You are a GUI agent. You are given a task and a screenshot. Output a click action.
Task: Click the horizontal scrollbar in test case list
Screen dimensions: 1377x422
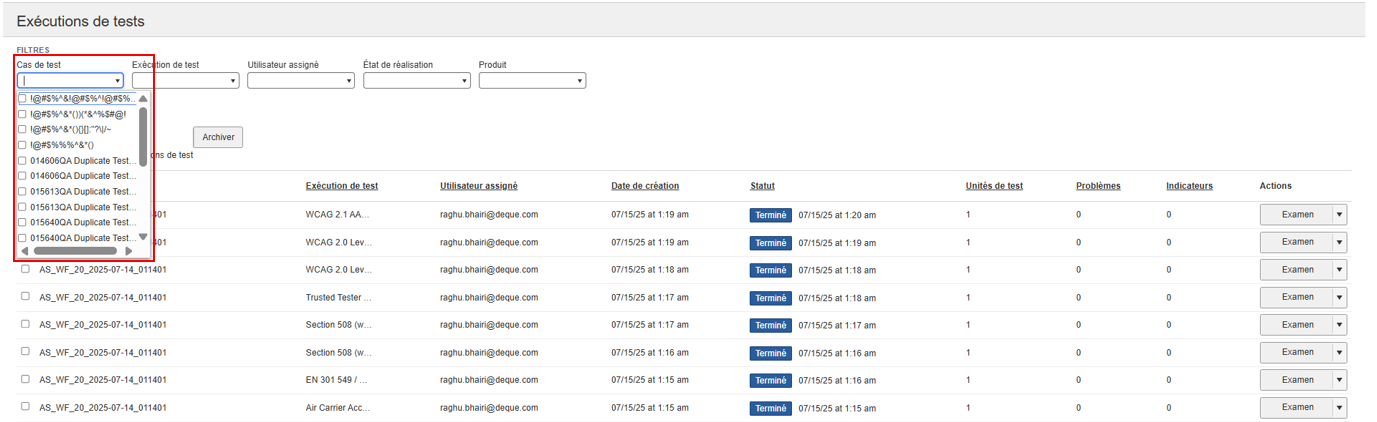coord(75,251)
